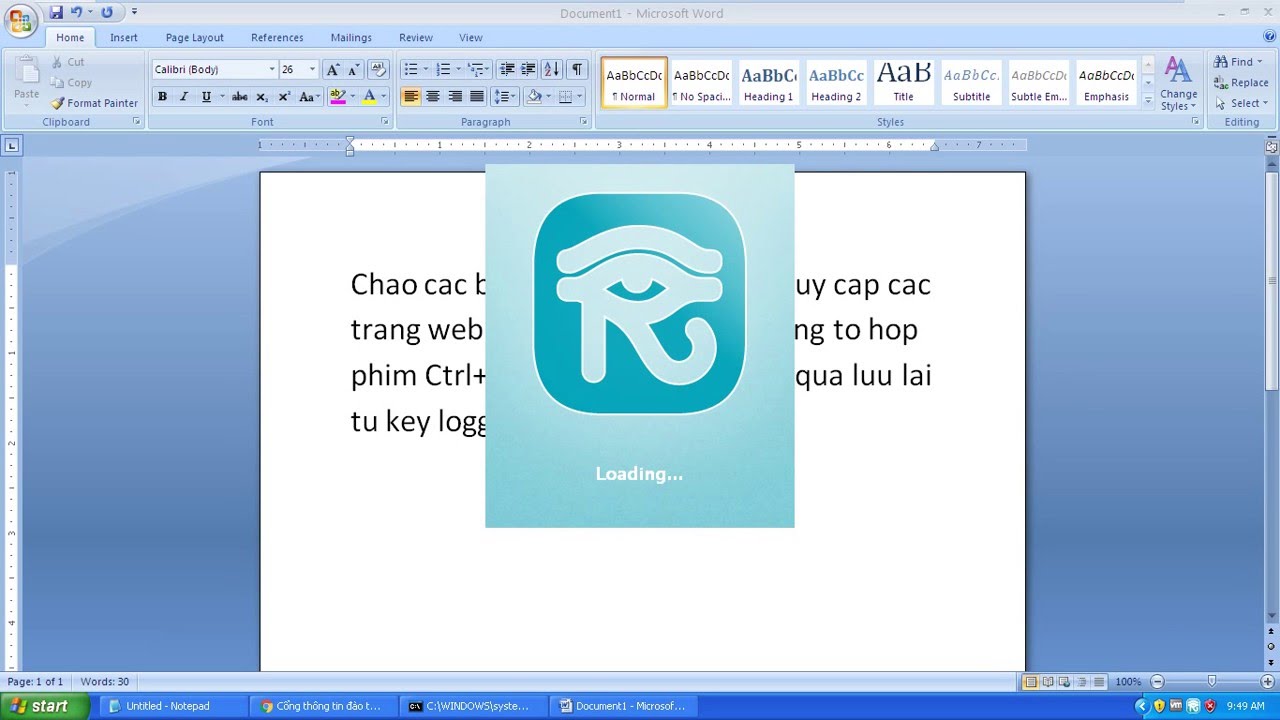Image resolution: width=1280 pixels, height=720 pixels.
Task: Open the font size dropdown
Action: [312, 70]
